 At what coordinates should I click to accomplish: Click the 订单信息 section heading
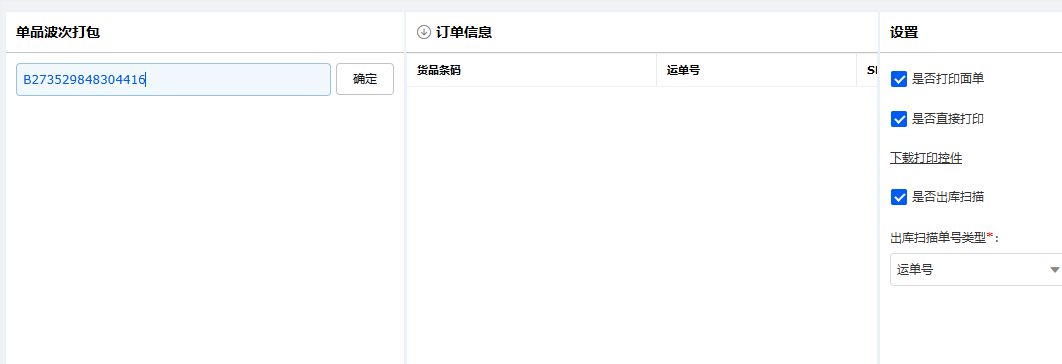point(464,32)
